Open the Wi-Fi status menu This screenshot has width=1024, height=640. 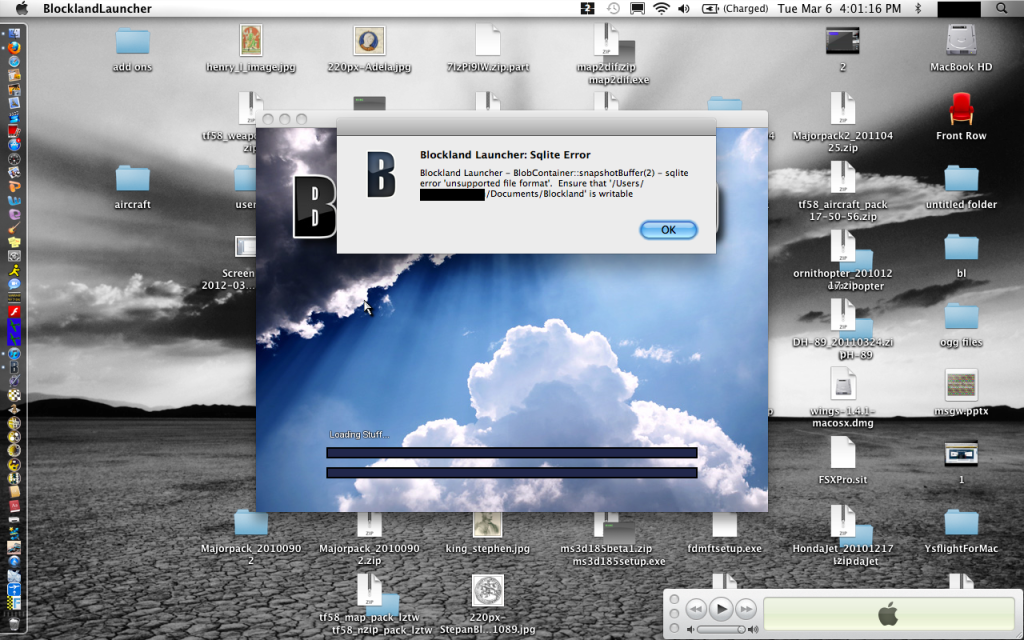tap(661, 9)
